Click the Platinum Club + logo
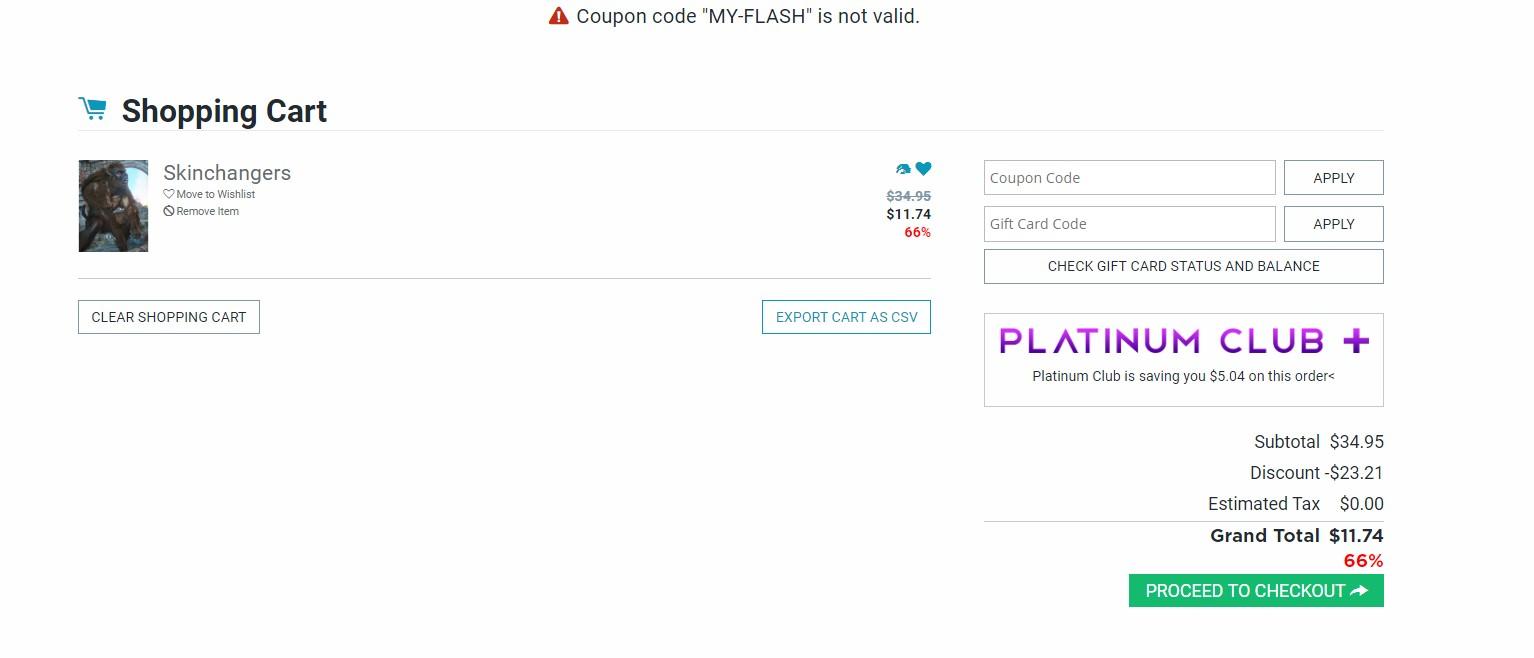 1183,341
